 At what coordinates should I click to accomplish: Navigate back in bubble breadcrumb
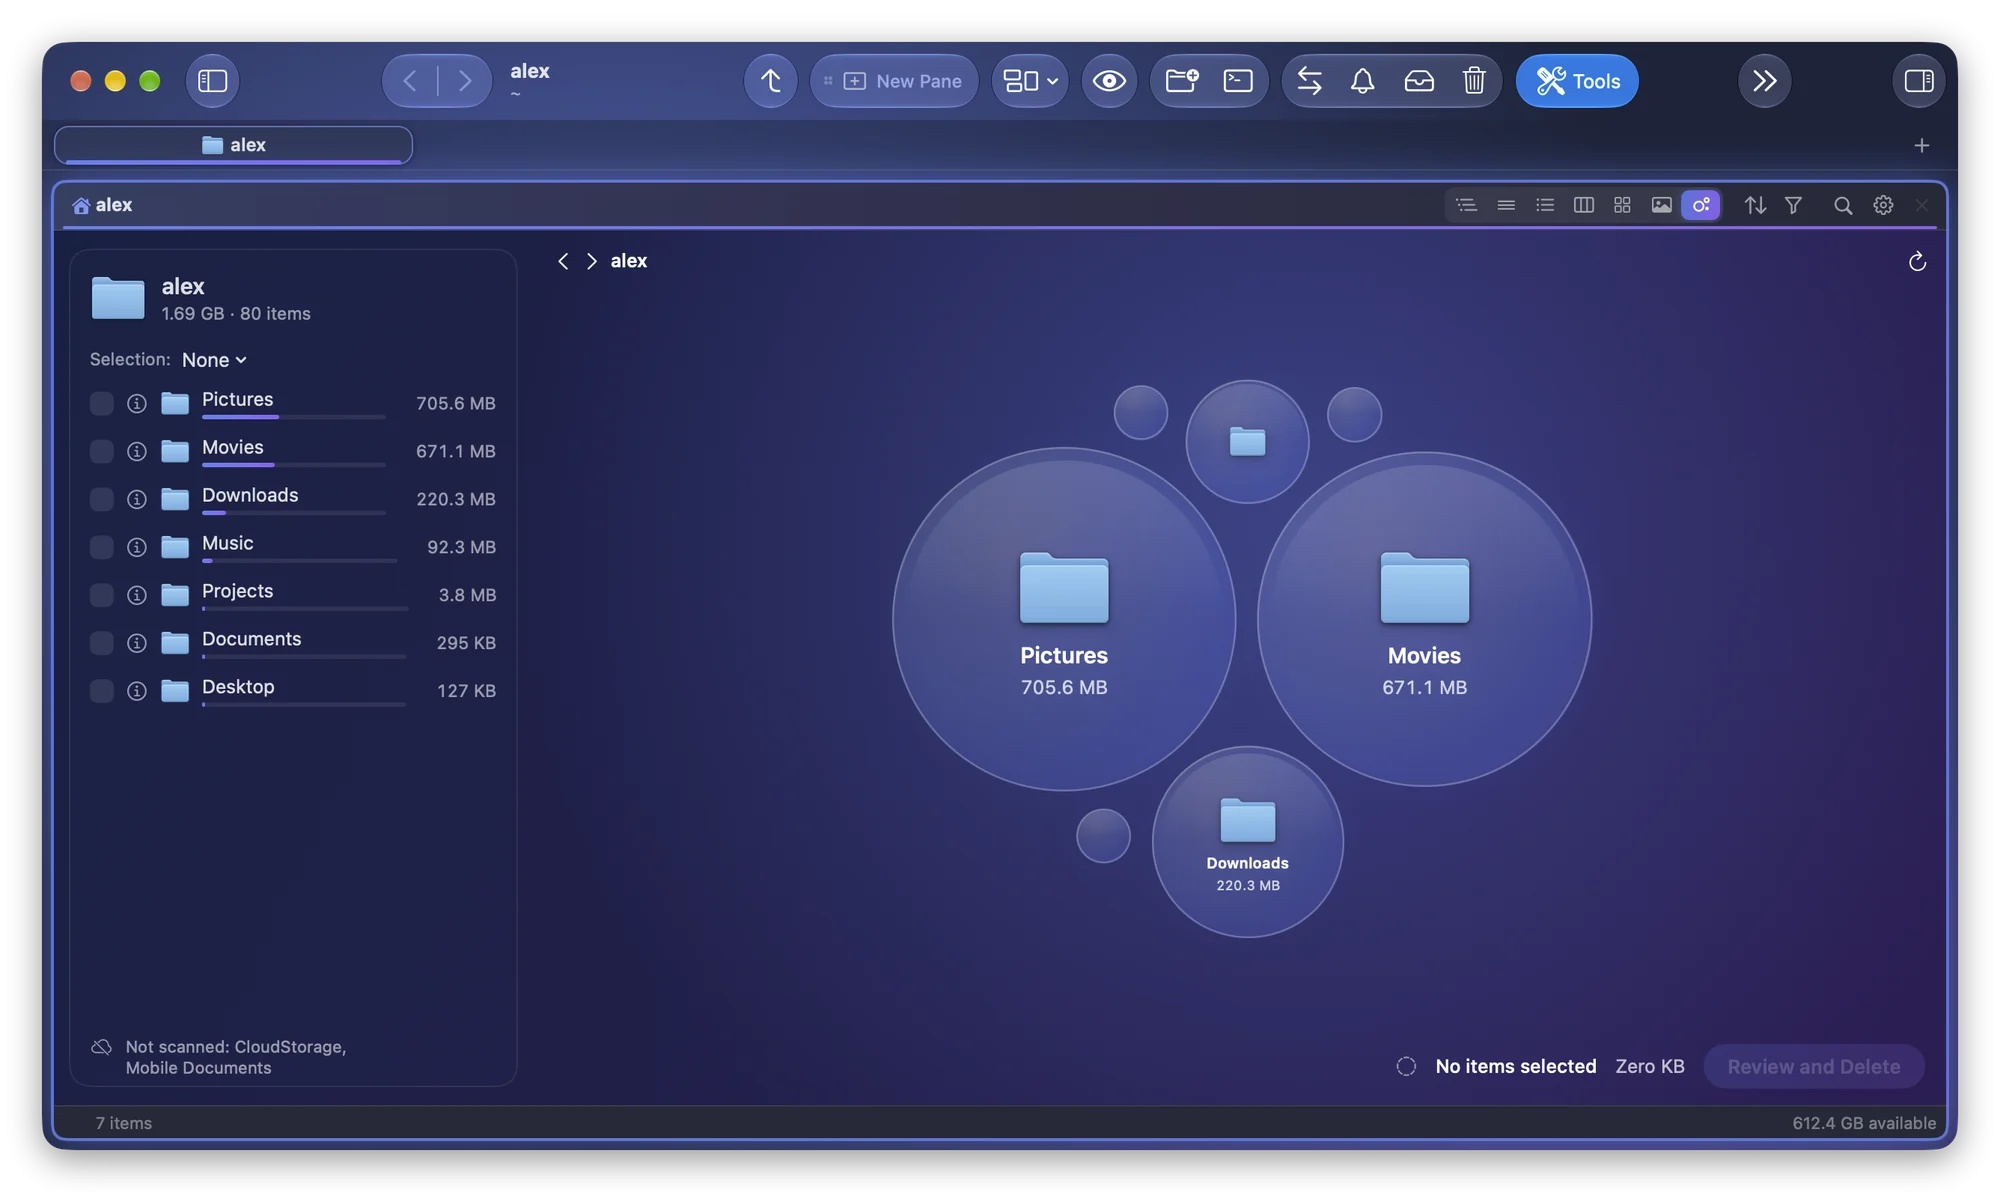click(563, 261)
